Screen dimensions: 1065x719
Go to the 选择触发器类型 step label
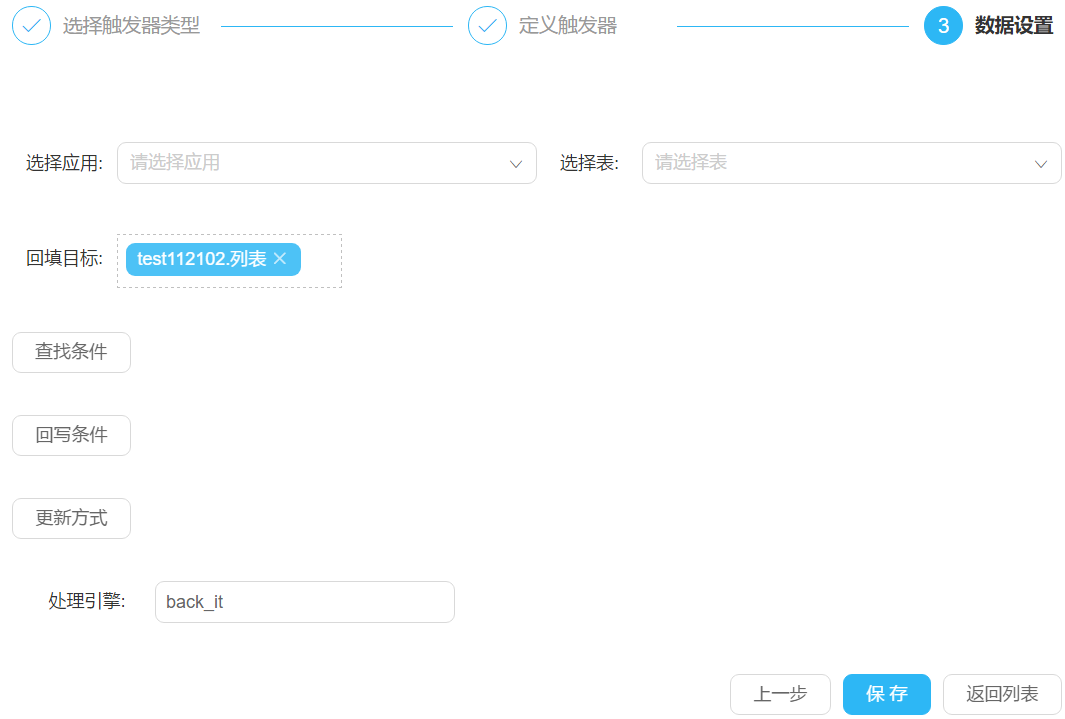click(131, 26)
